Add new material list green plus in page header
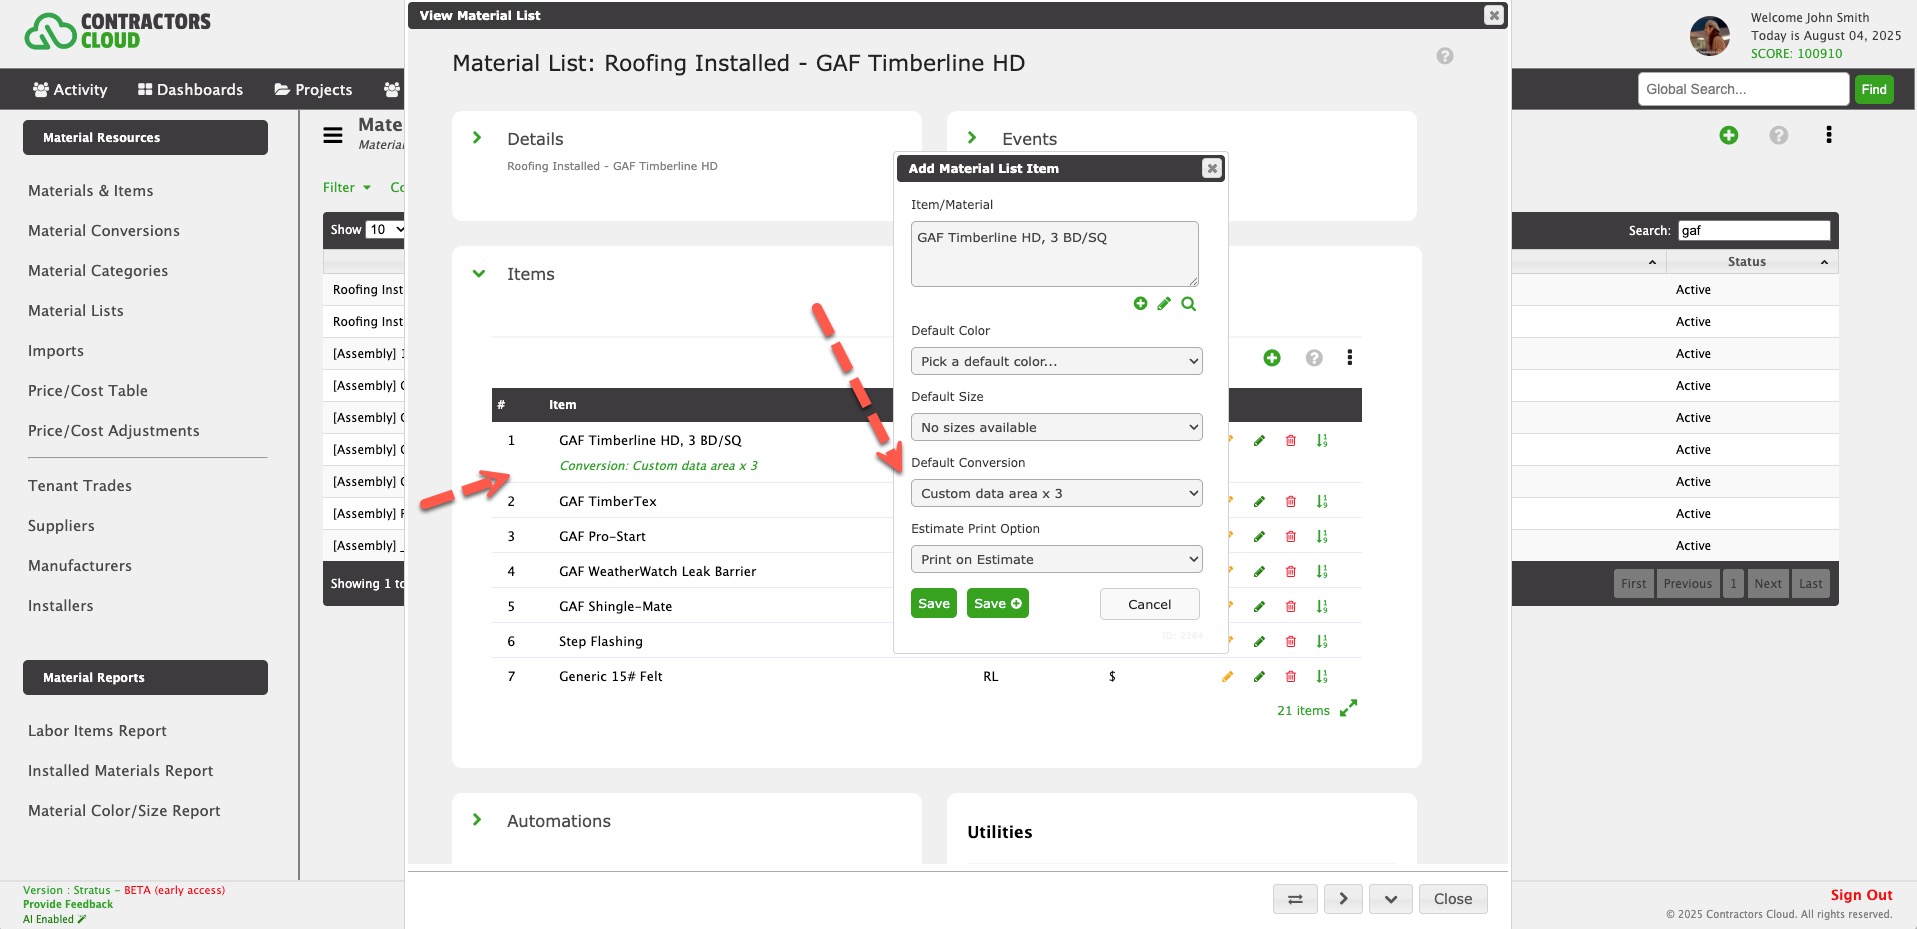 pyautogui.click(x=1729, y=135)
